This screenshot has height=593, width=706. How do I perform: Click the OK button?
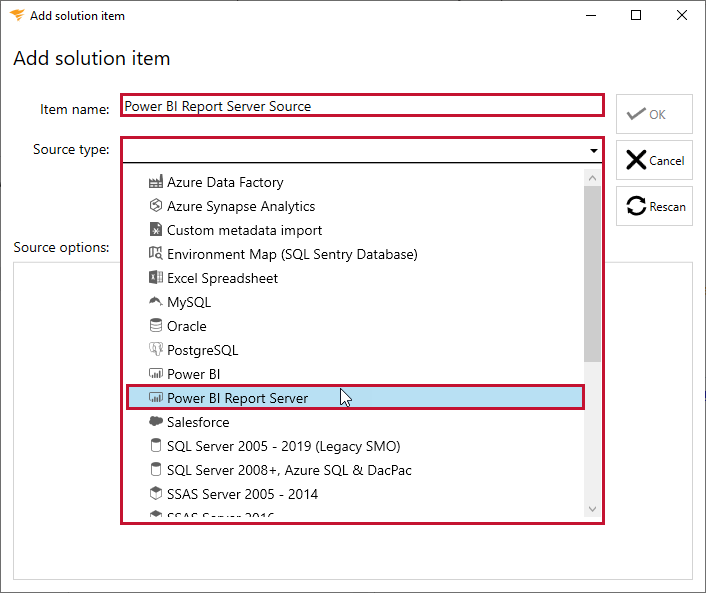click(x=654, y=114)
